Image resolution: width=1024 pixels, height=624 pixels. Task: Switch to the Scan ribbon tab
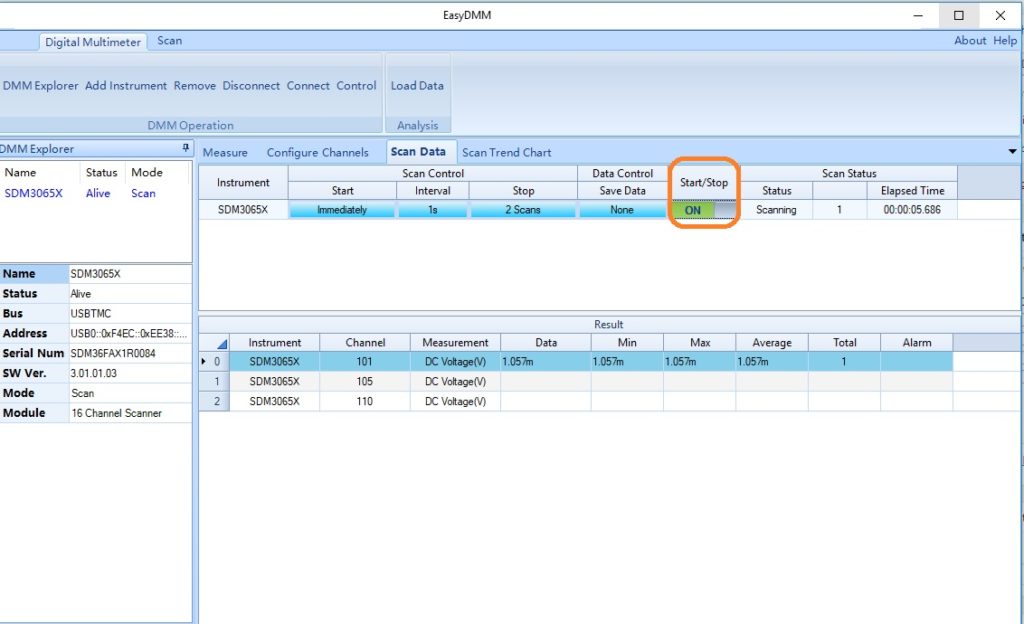point(169,41)
